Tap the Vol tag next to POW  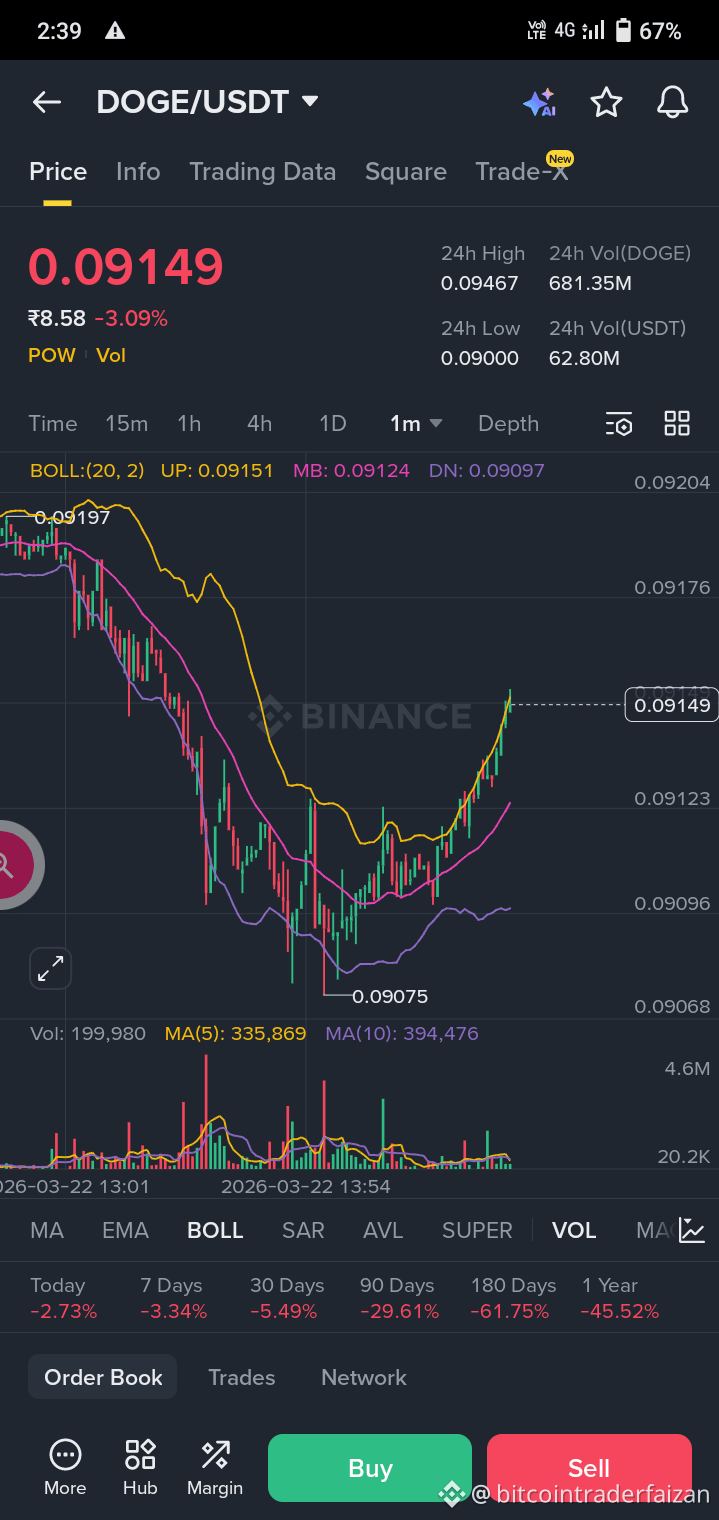click(111, 355)
